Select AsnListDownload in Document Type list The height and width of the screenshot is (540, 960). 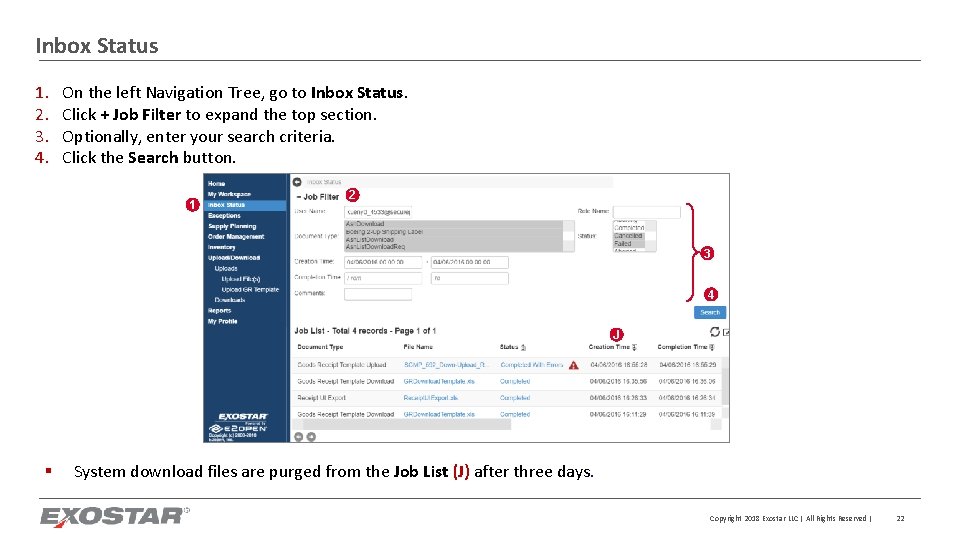pos(453,239)
